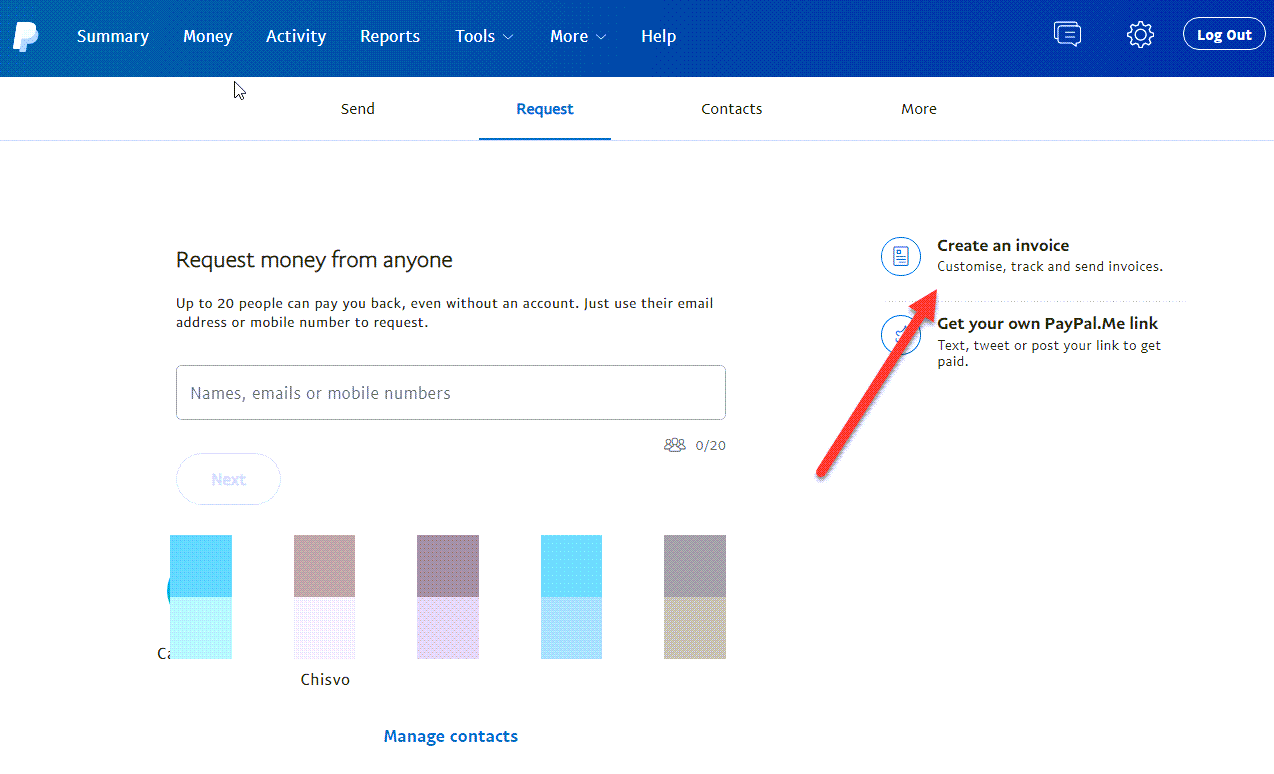Click the Create an invoice document icon
The height and width of the screenshot is (774, 1274).
(900, 256)
